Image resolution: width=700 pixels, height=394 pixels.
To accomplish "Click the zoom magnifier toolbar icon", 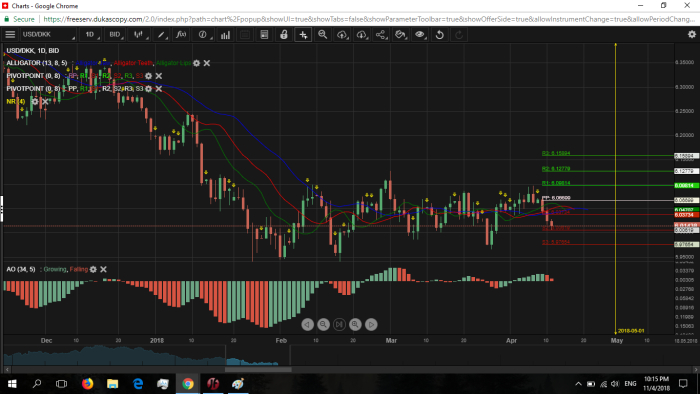I will coord(322,34).
